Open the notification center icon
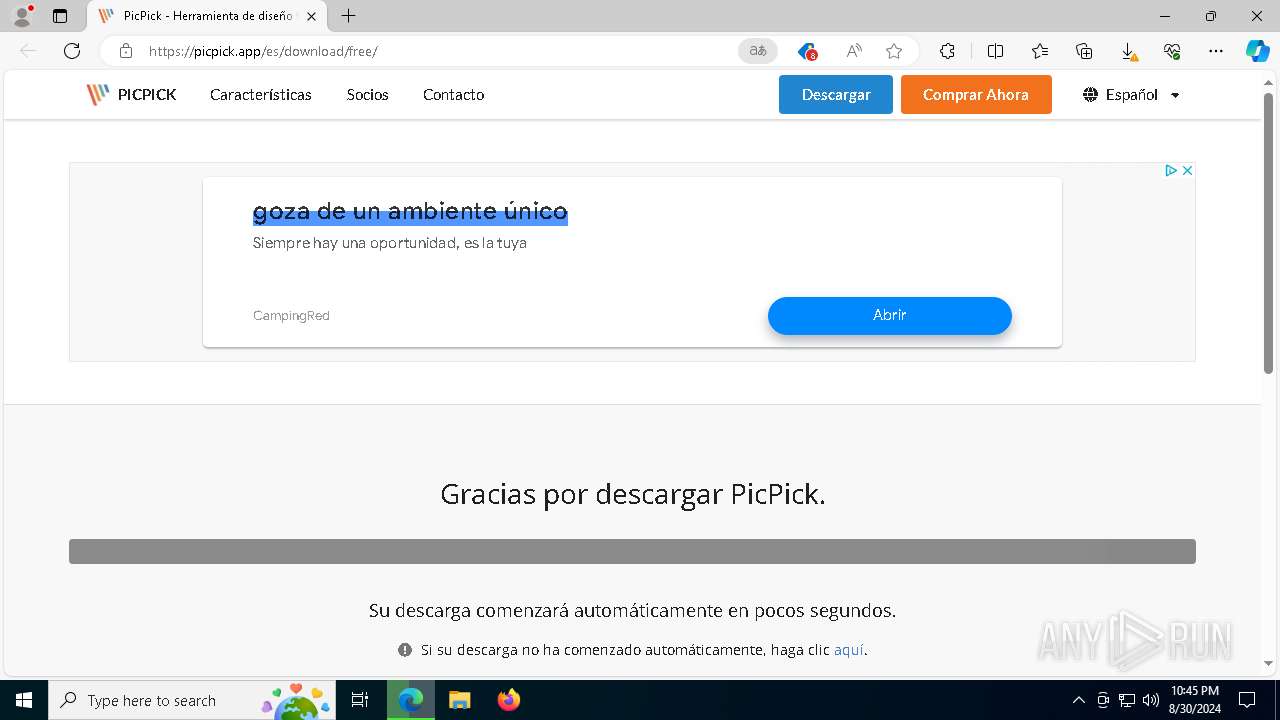Image resolution: width=1280 pixels, height=720 pixels. pos(1247,700)
